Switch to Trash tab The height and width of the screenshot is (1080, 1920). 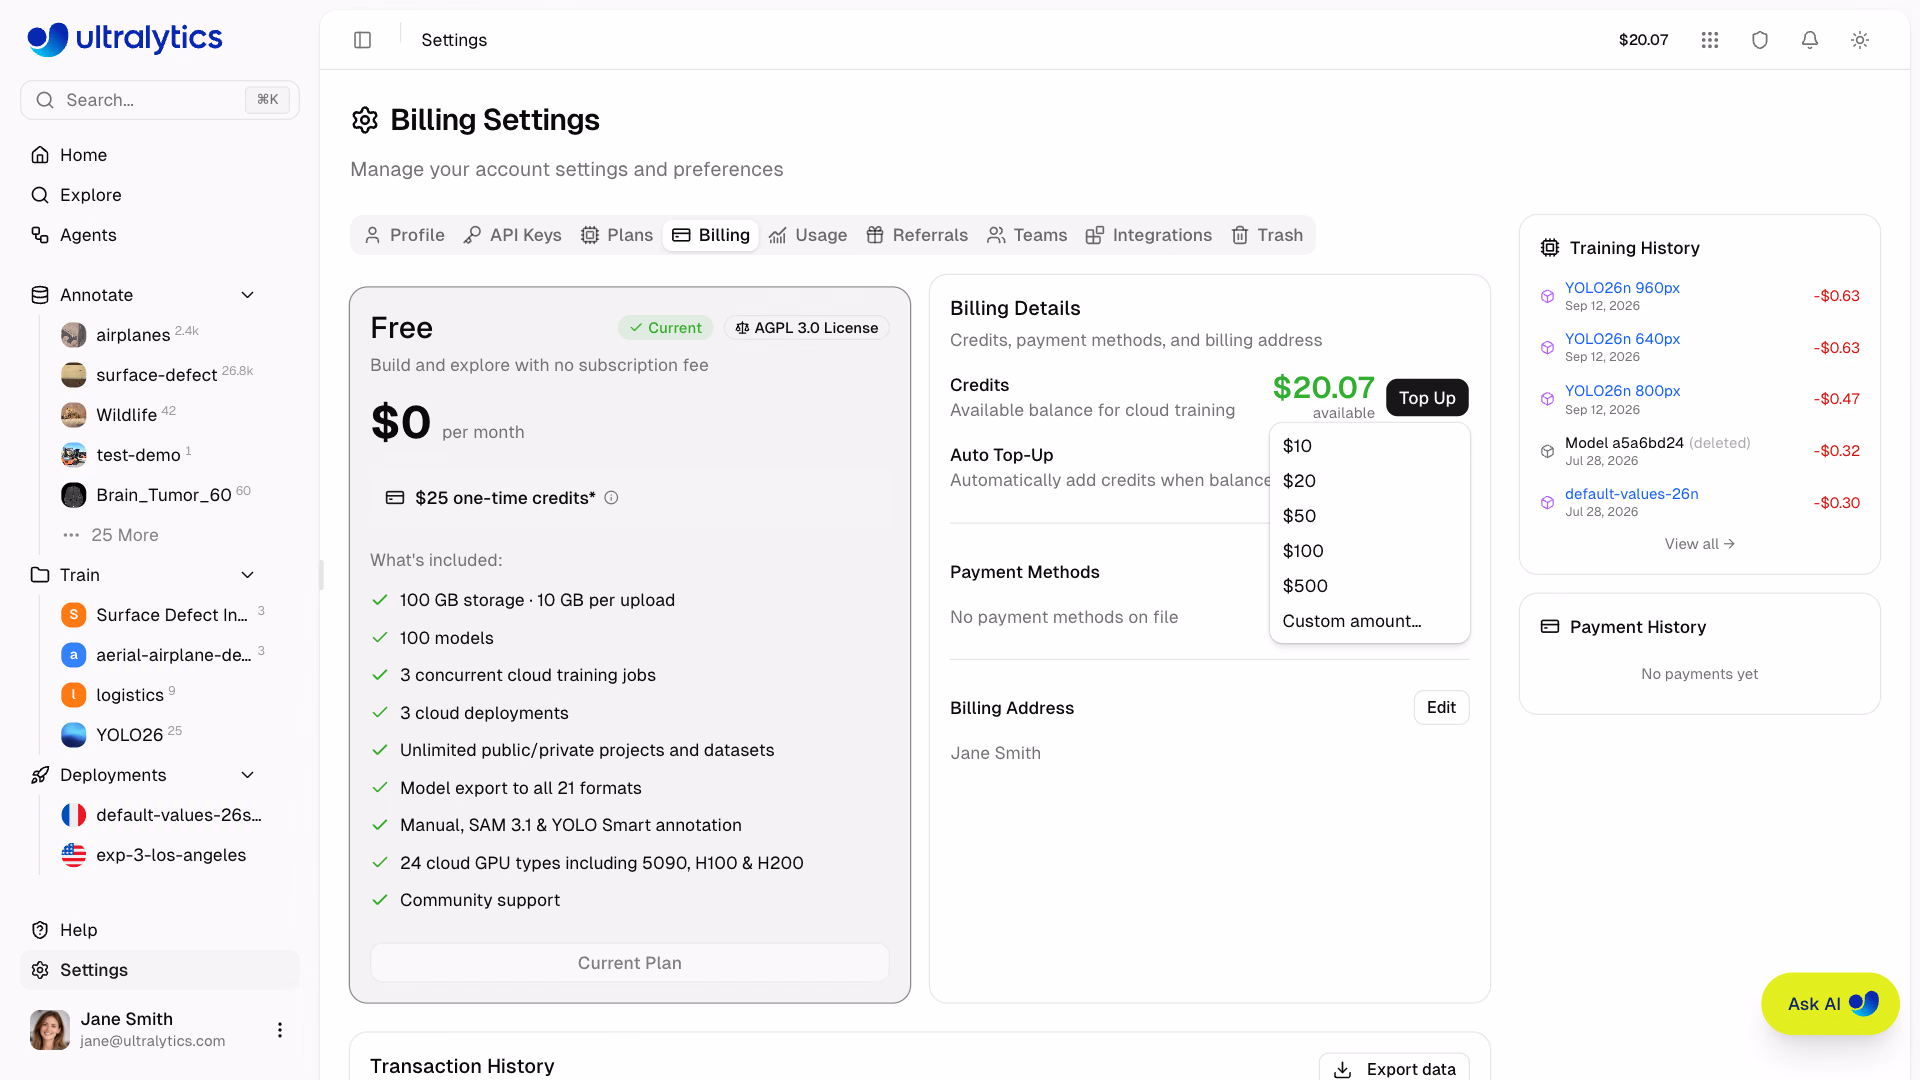pos(1267,235)
